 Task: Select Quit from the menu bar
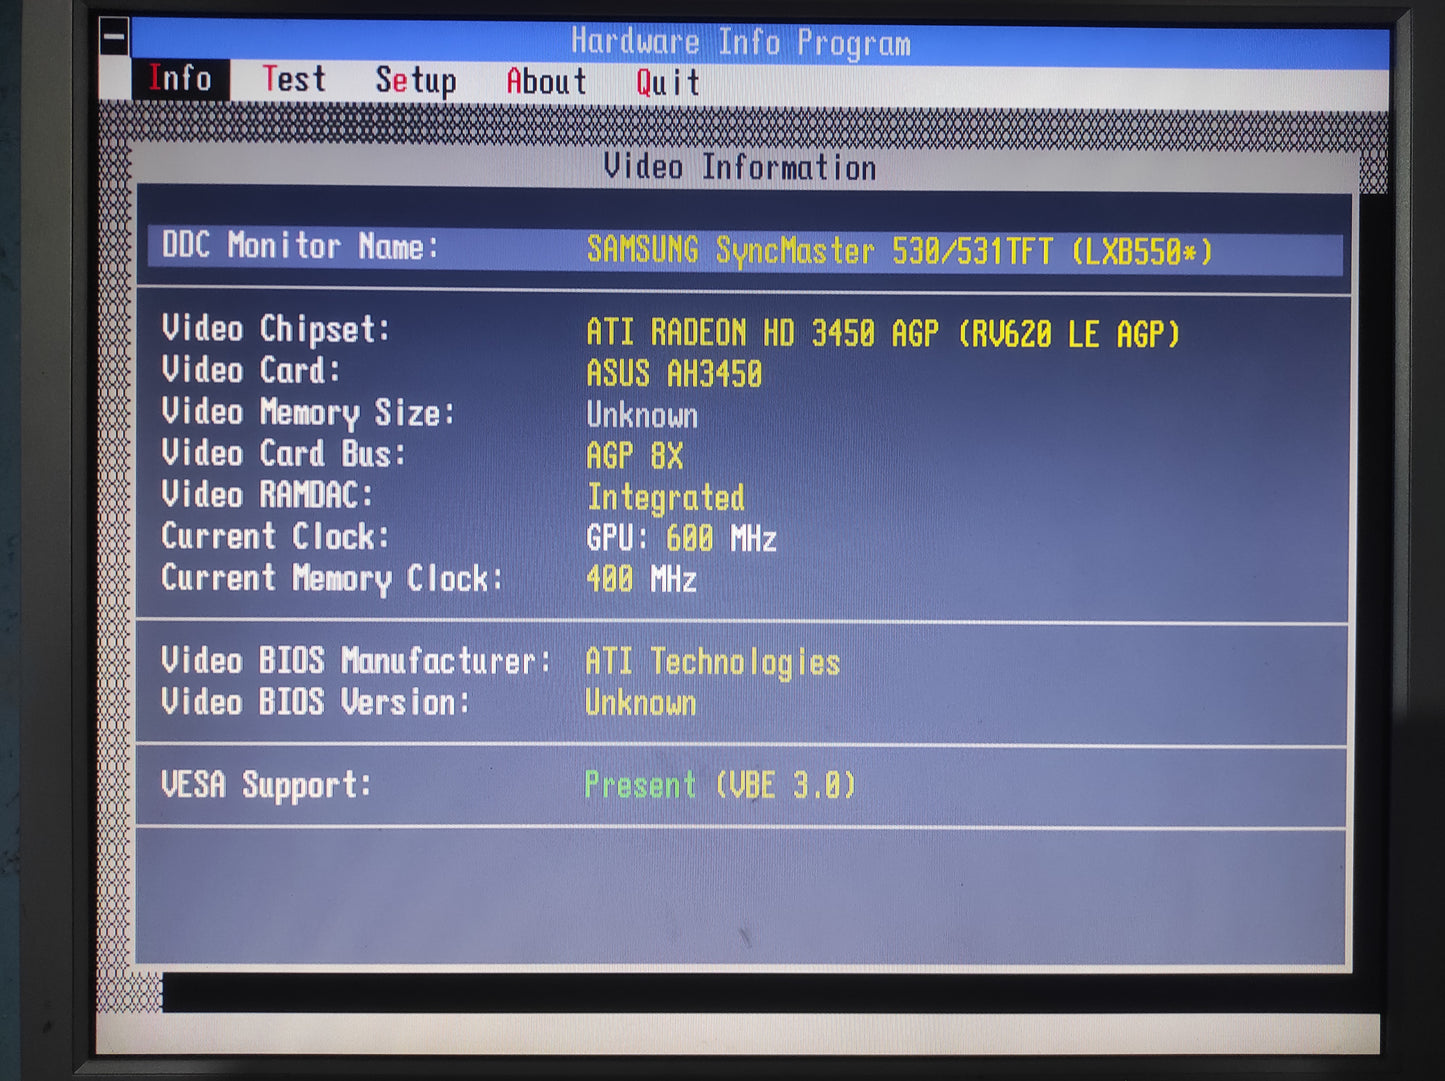pyautogui.click(x=668, y=83)
